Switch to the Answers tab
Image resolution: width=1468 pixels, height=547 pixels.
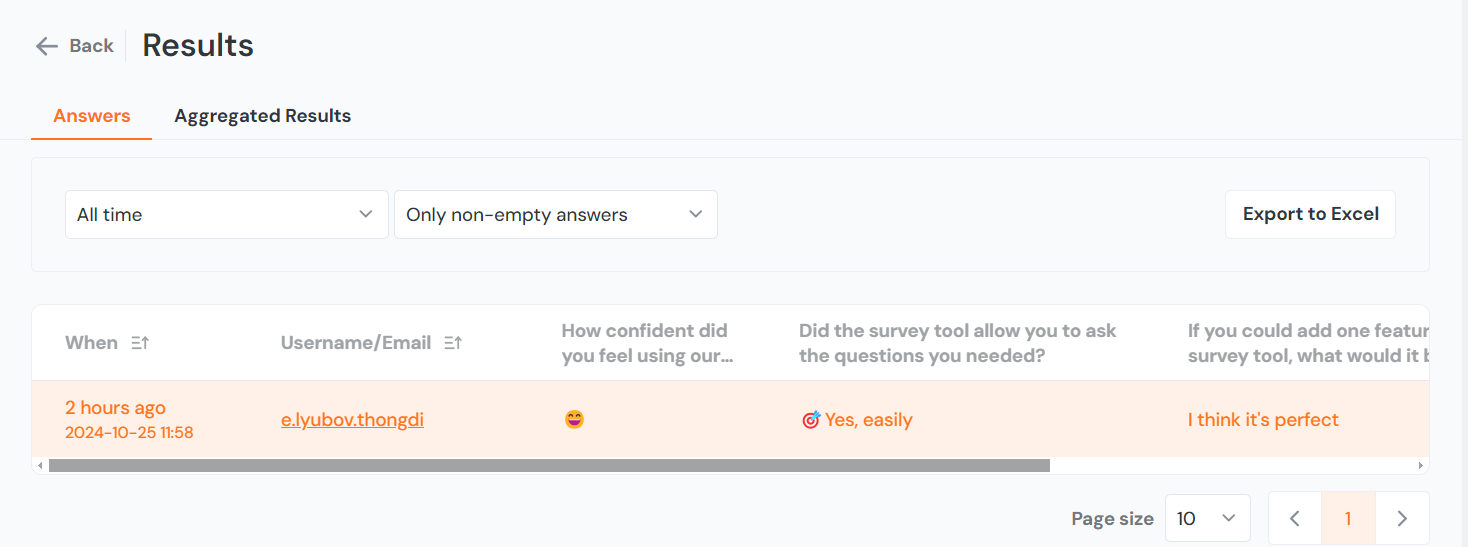(x=92, y=116)
